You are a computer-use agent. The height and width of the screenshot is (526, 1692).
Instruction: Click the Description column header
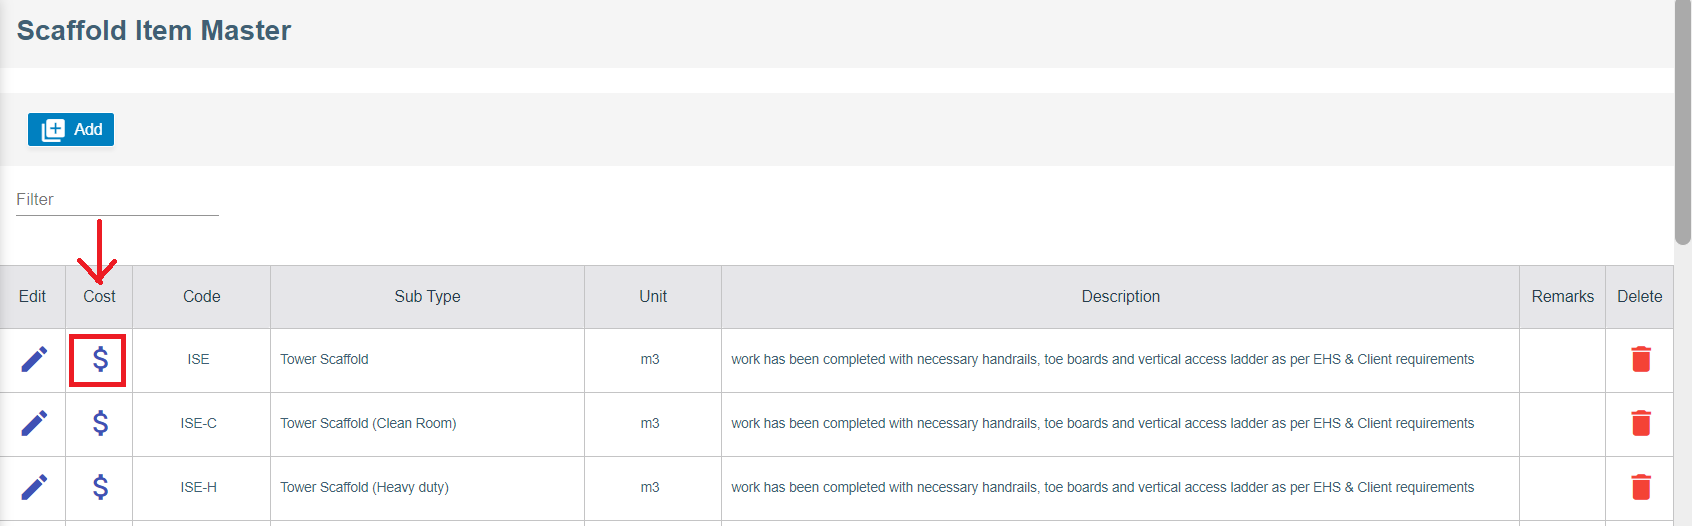pos(1120,296)
